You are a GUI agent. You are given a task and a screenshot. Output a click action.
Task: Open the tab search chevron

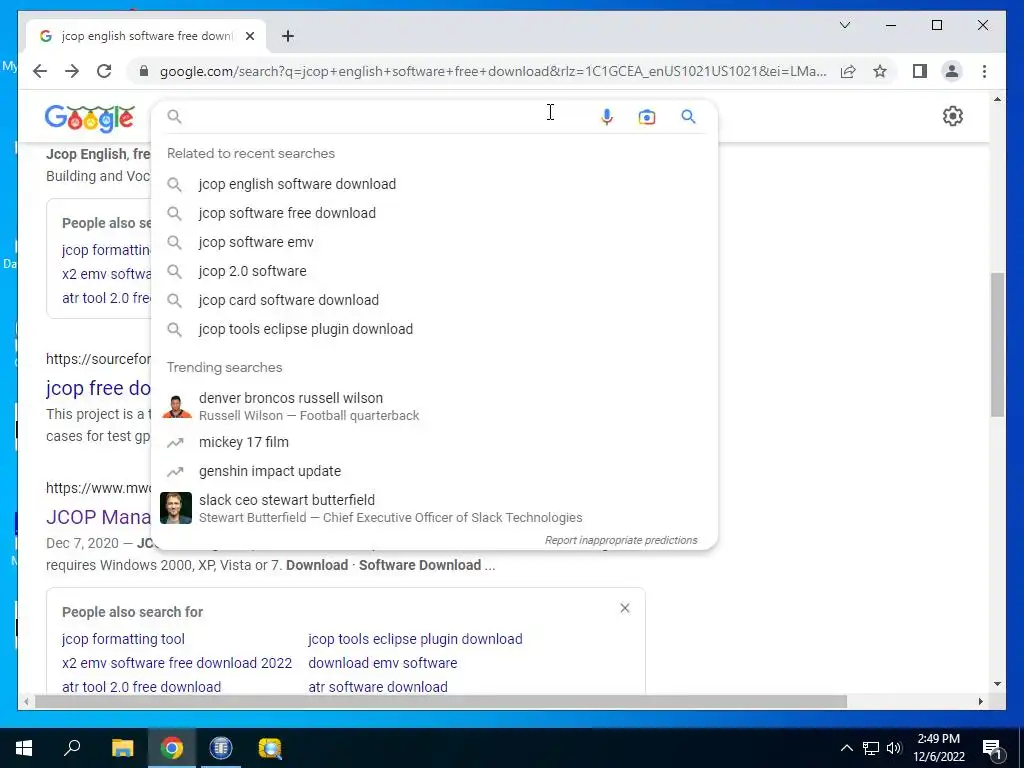coord(844,25)
